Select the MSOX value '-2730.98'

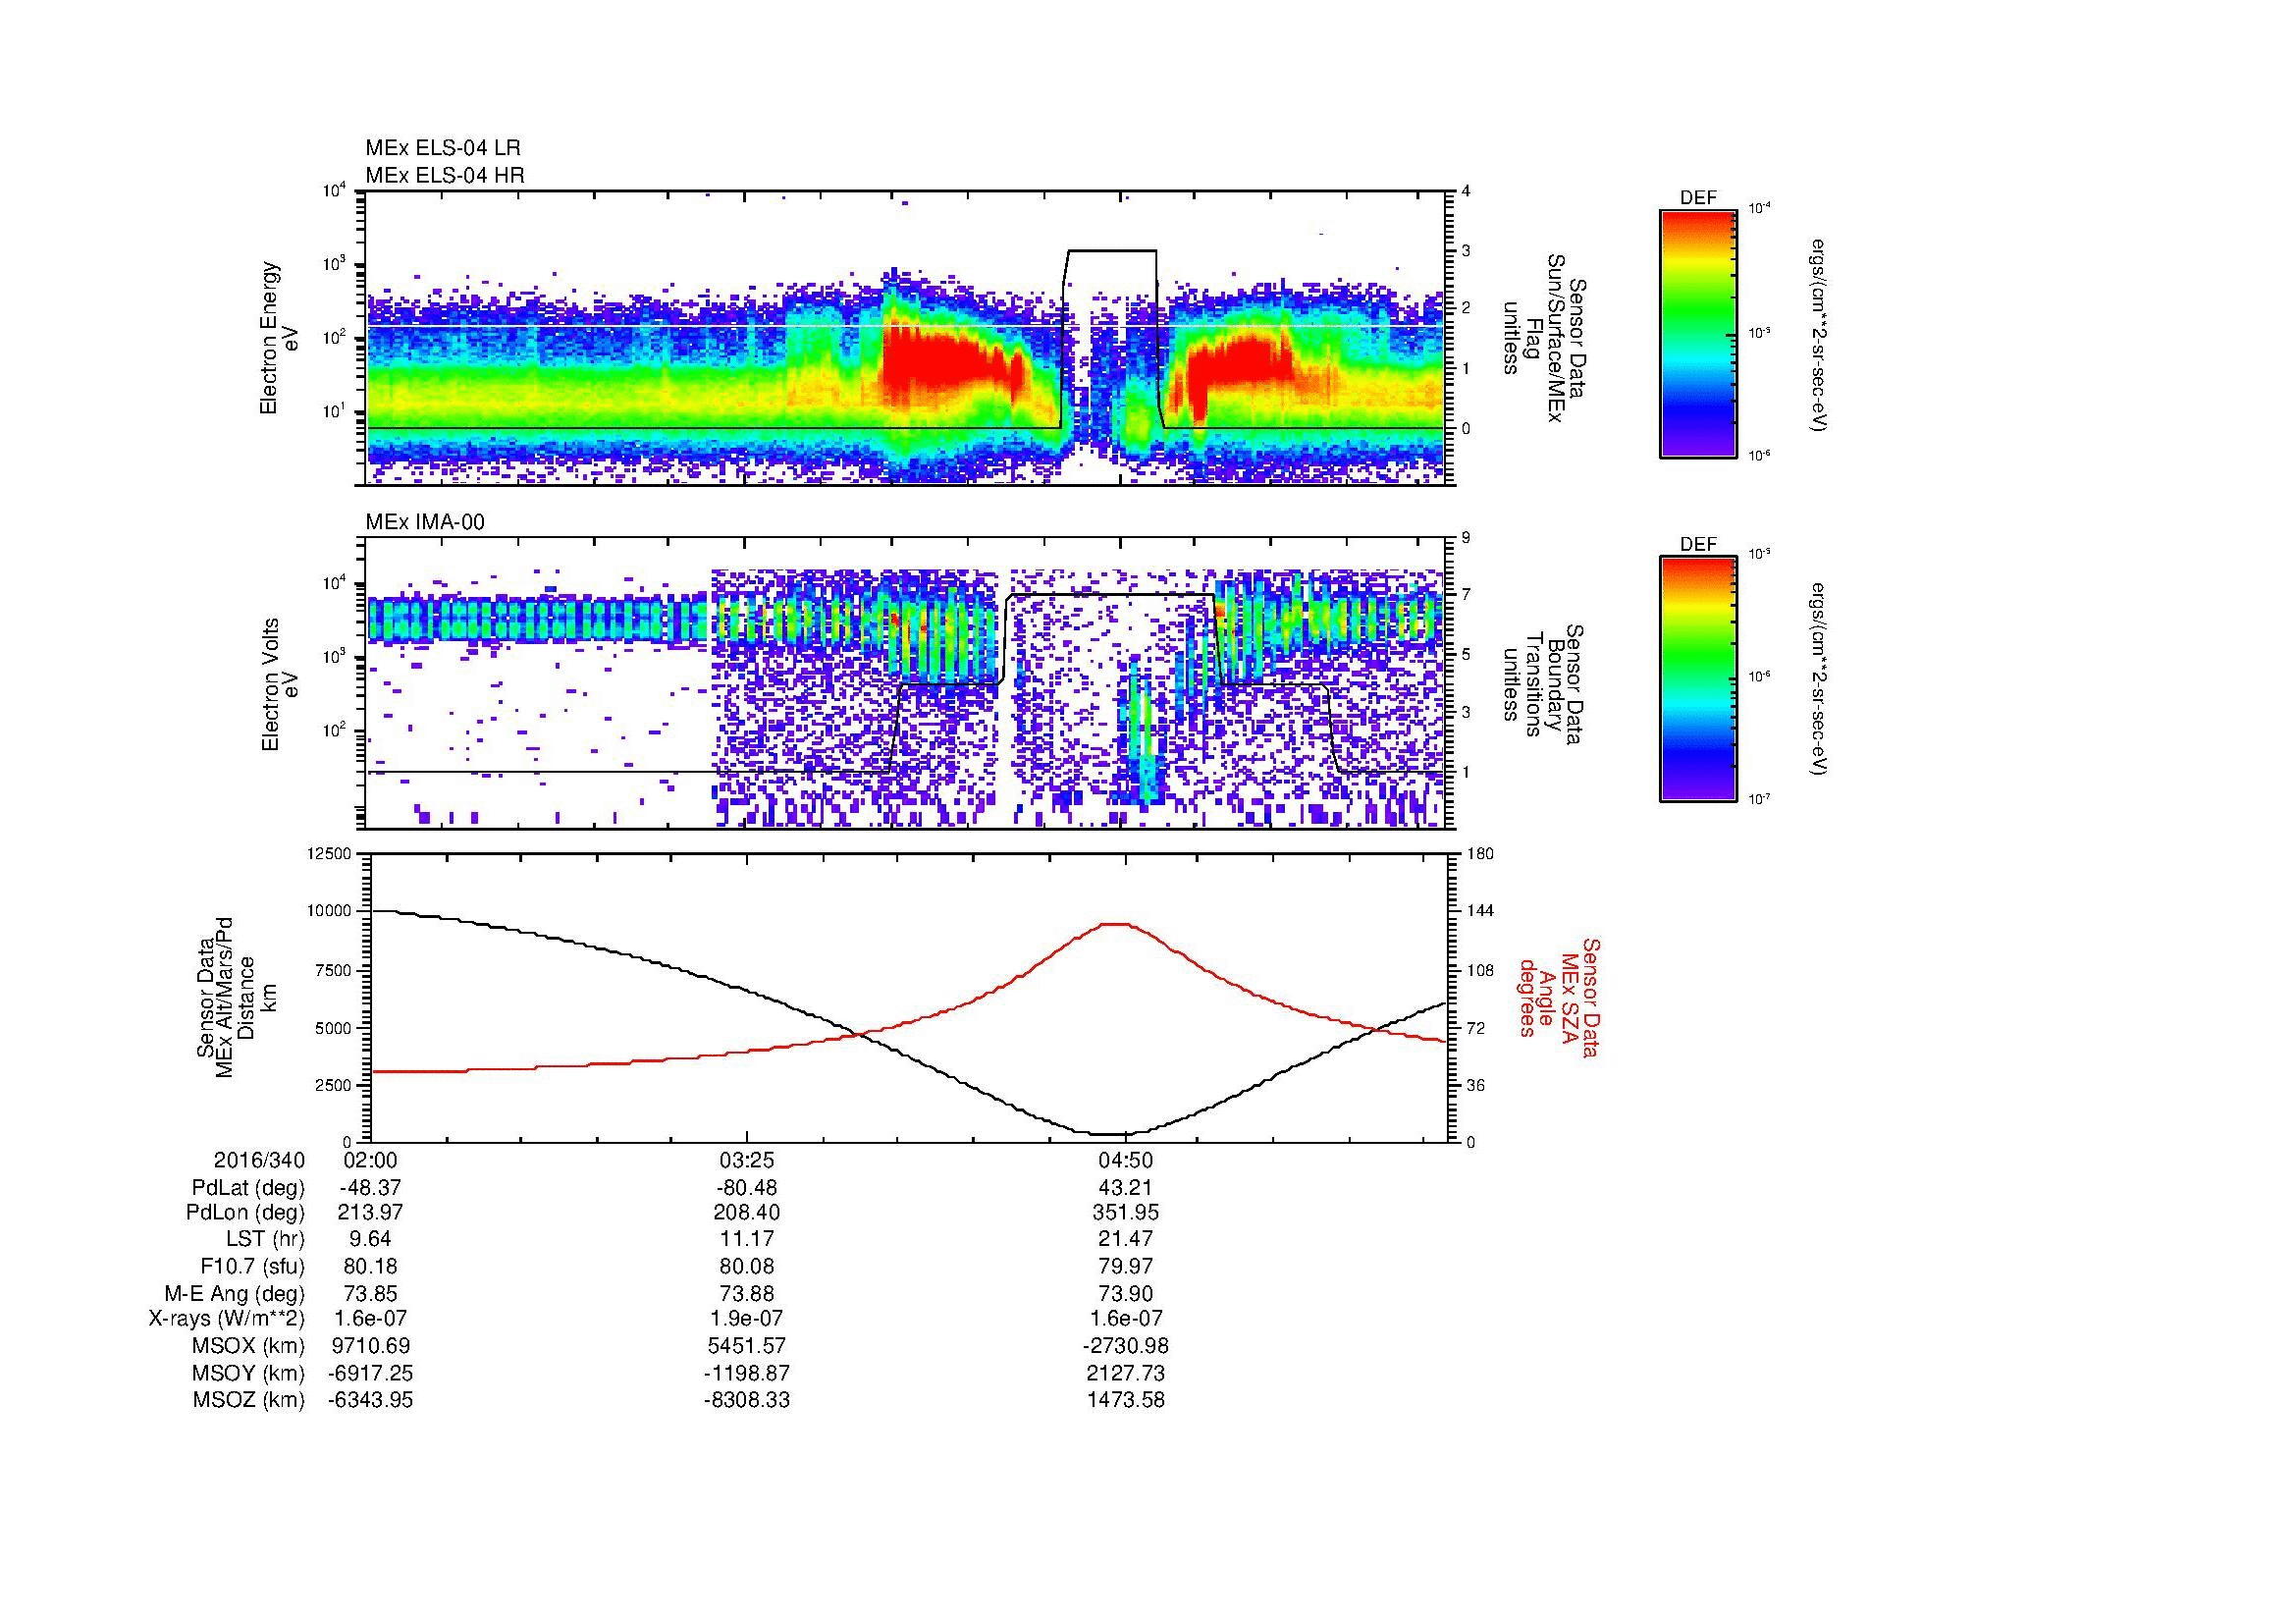[x=1125, y=1346]
